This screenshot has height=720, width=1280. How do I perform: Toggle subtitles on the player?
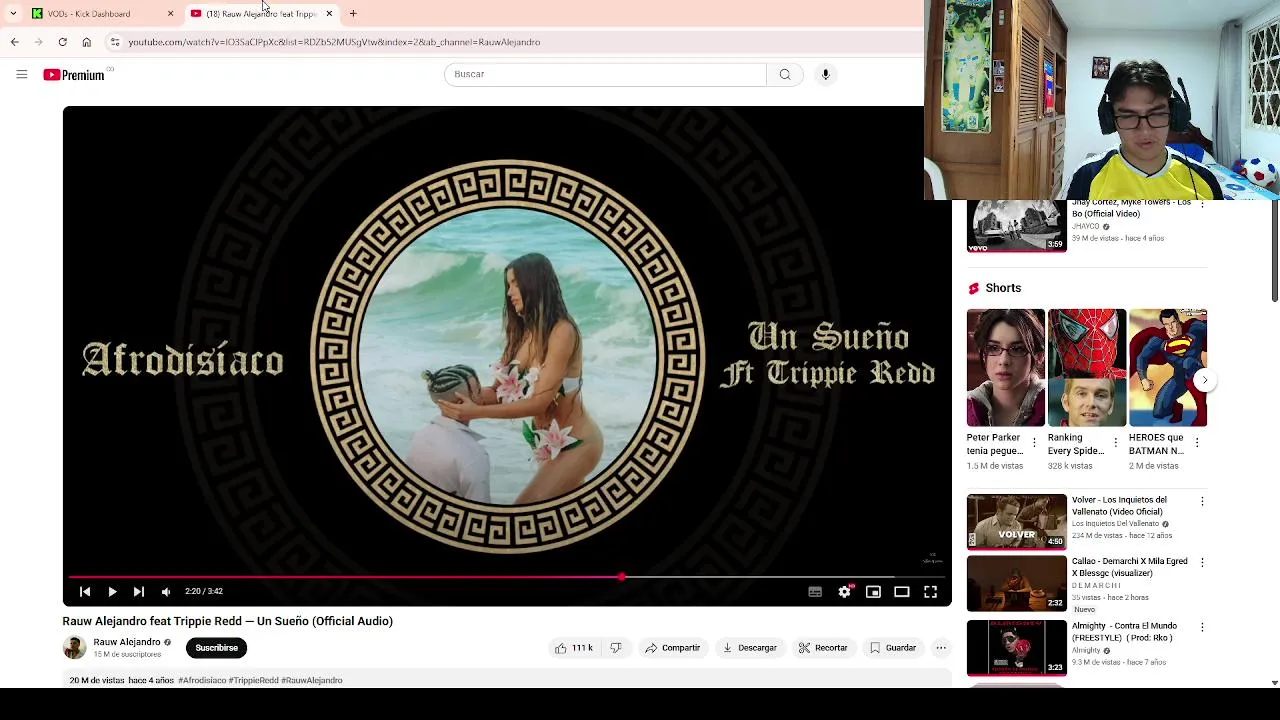[815, 592]
